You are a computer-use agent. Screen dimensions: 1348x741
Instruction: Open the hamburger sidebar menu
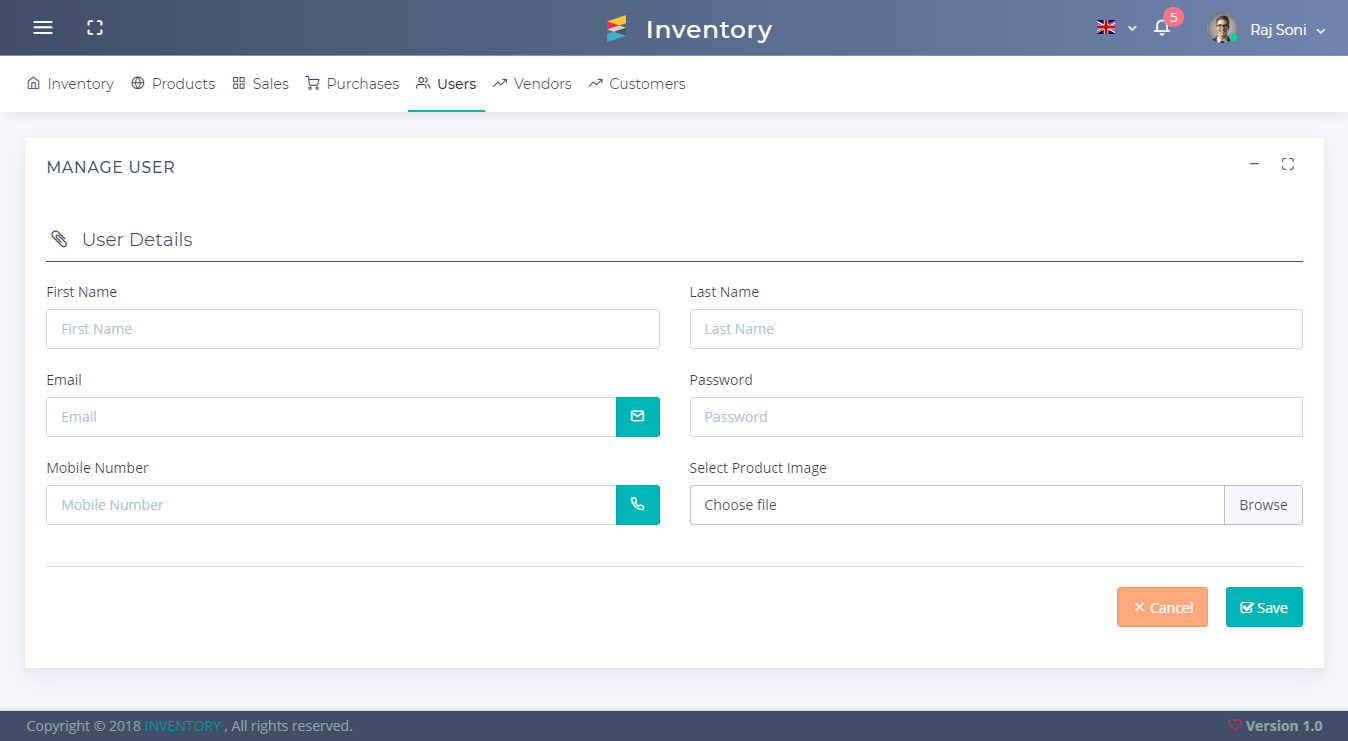(43, 28)
